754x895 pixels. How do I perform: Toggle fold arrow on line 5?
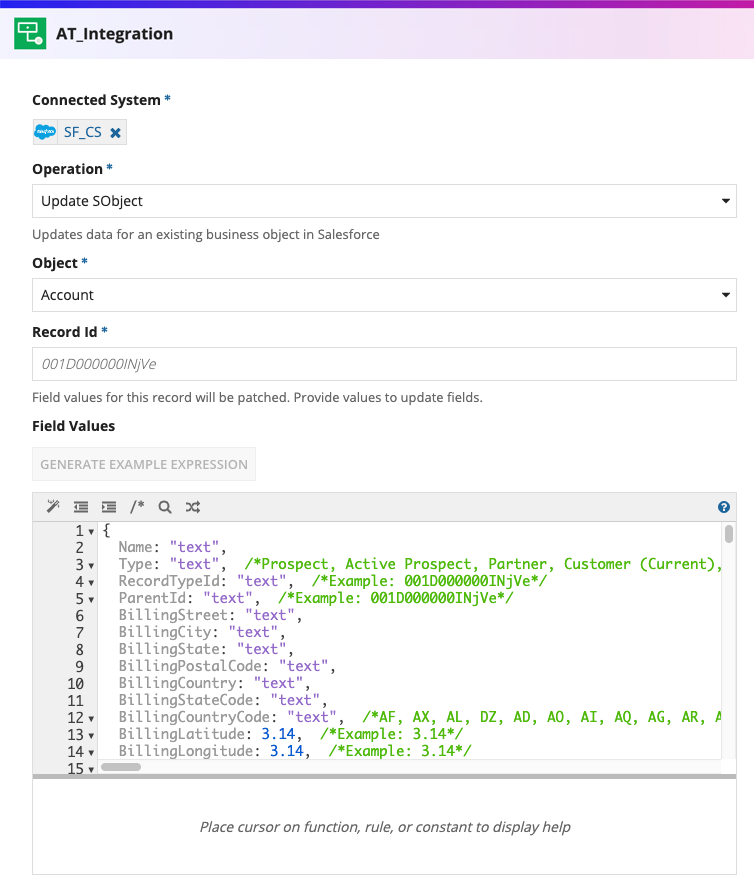(91, 600)
